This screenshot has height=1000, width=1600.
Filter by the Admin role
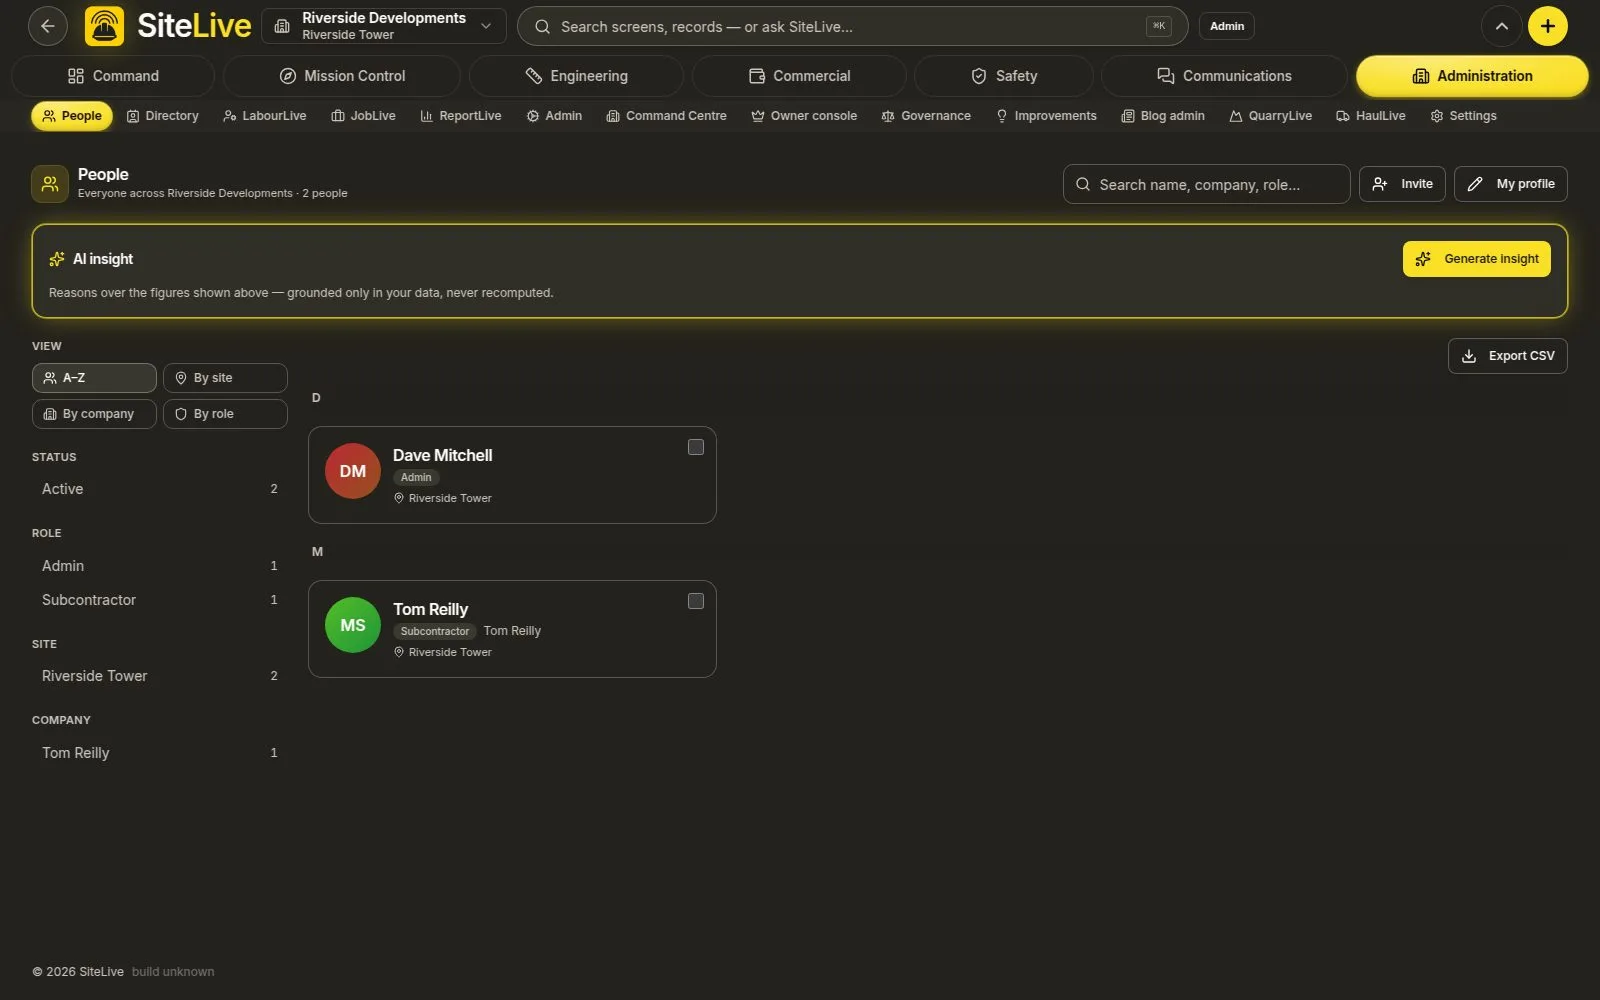tap(159, 566)
